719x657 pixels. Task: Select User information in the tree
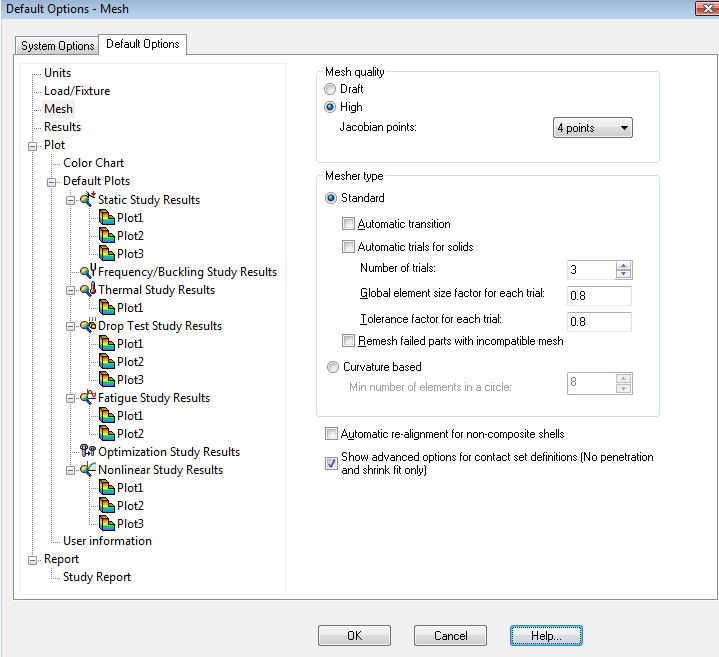pos(107,541)
